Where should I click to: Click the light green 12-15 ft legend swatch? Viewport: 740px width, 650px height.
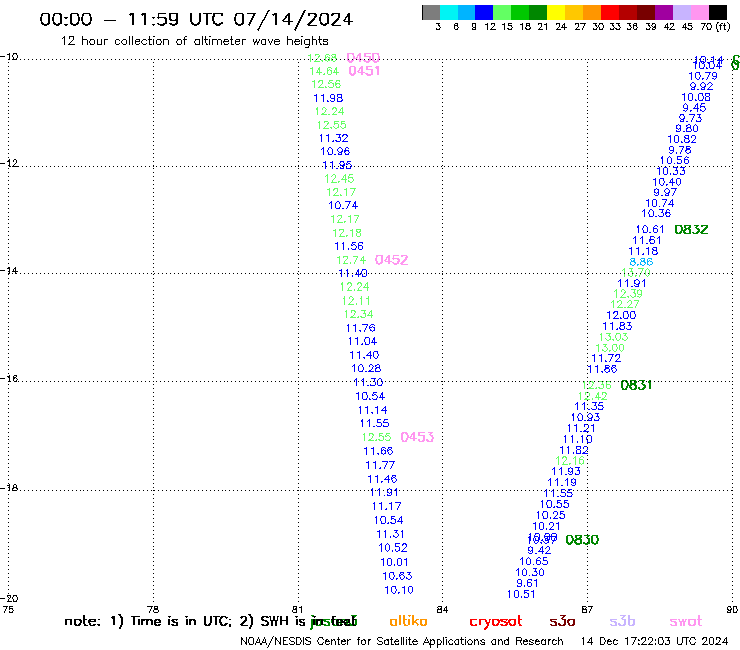(x=502, y=12)
